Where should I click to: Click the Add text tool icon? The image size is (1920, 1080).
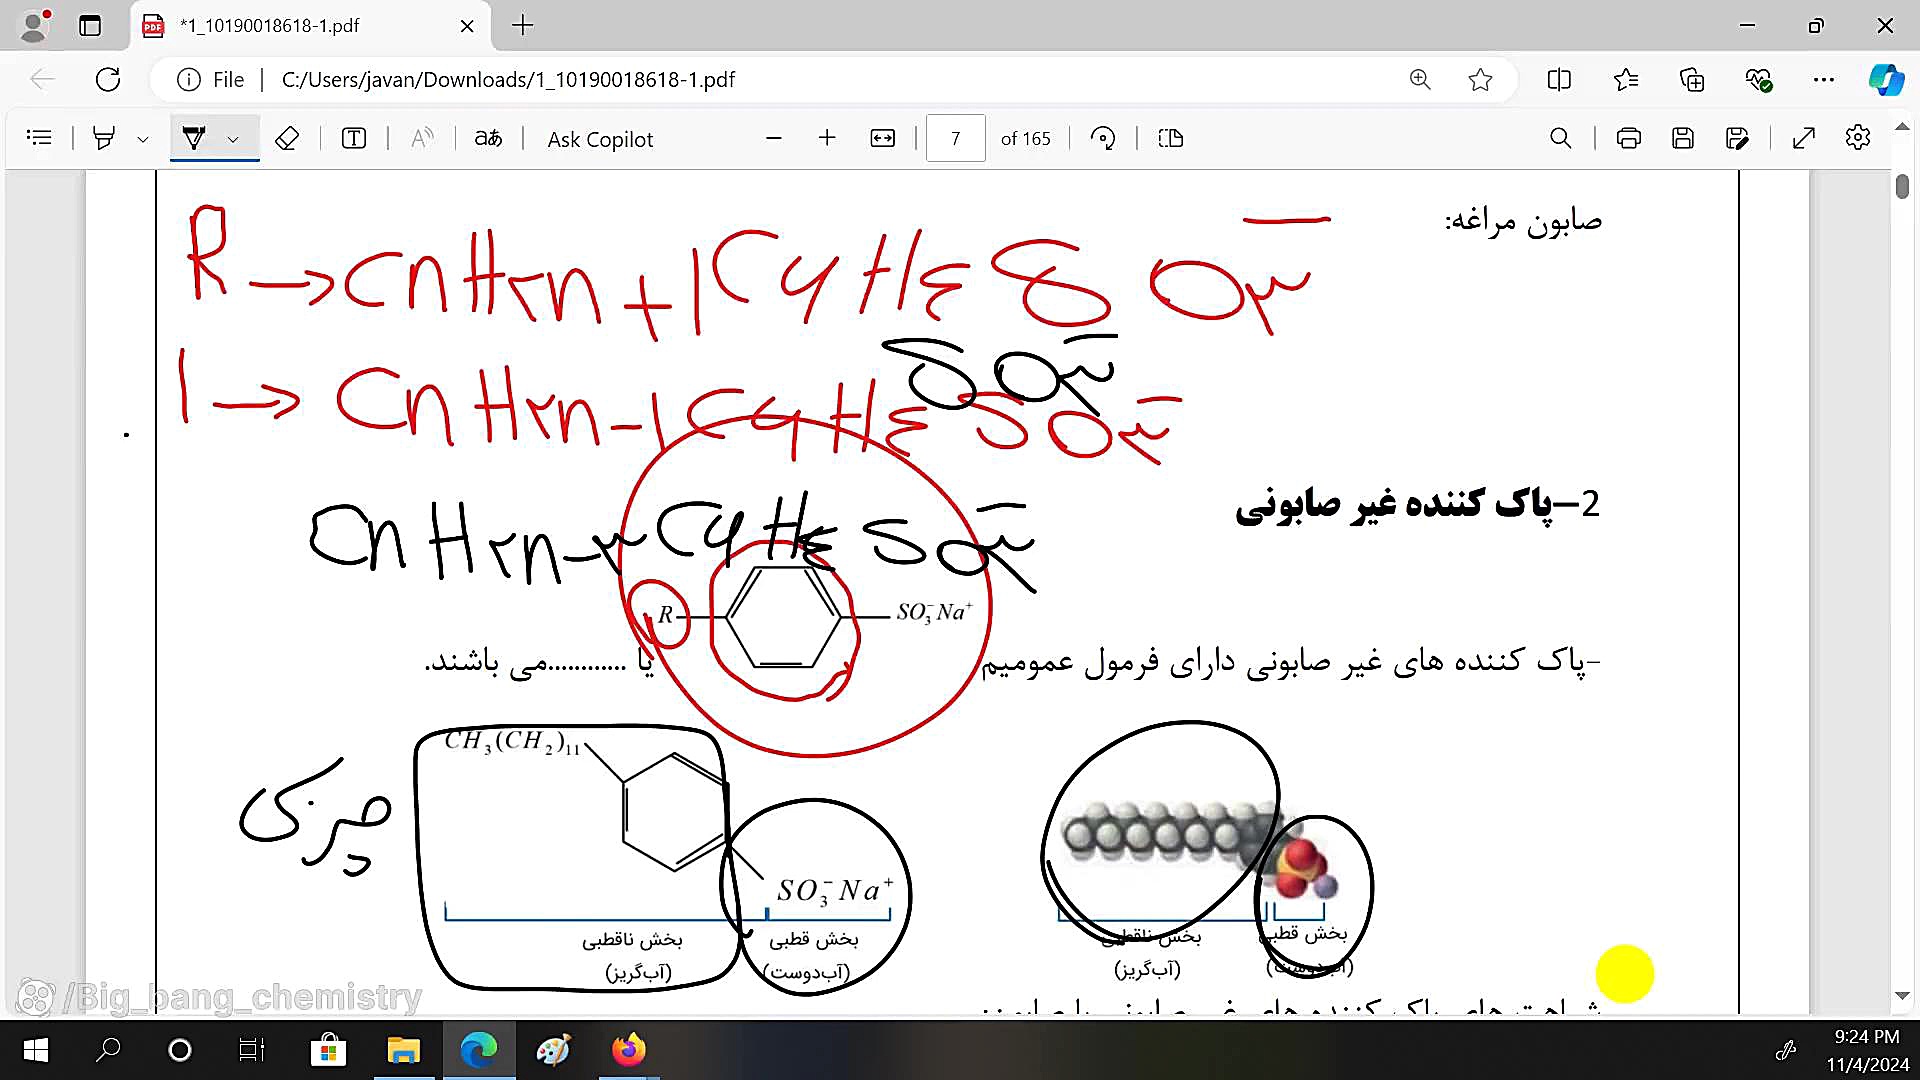click(x=354, y=138)
